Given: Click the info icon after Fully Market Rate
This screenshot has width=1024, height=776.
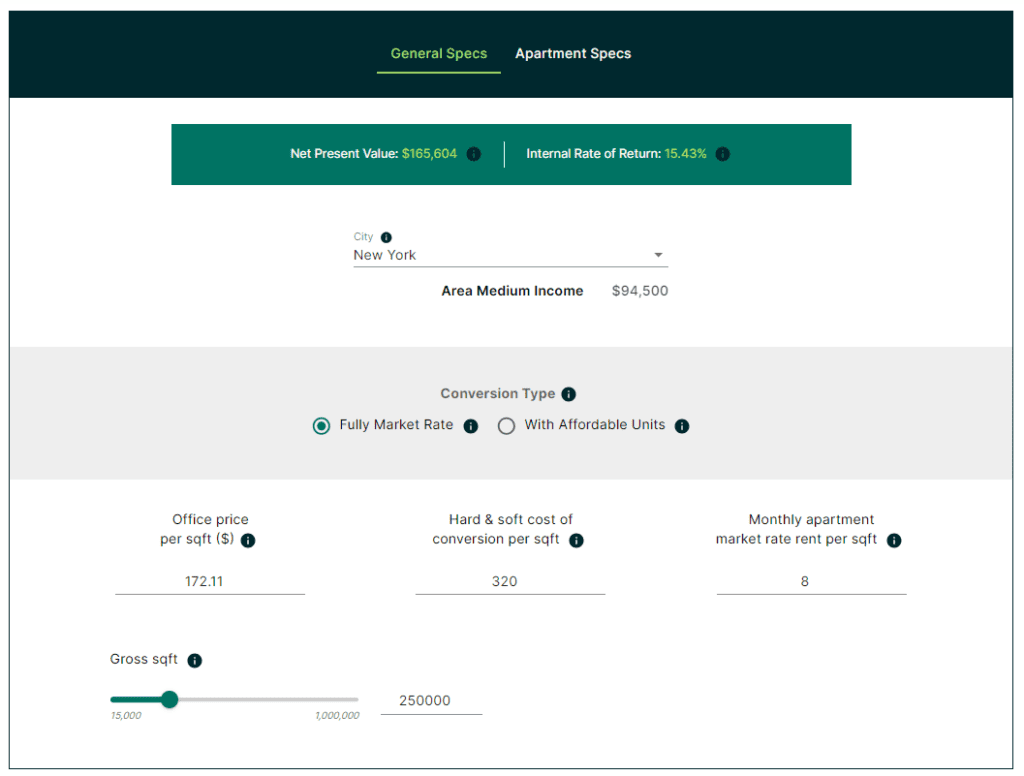Looking at the screenshot, I should 470,425.
